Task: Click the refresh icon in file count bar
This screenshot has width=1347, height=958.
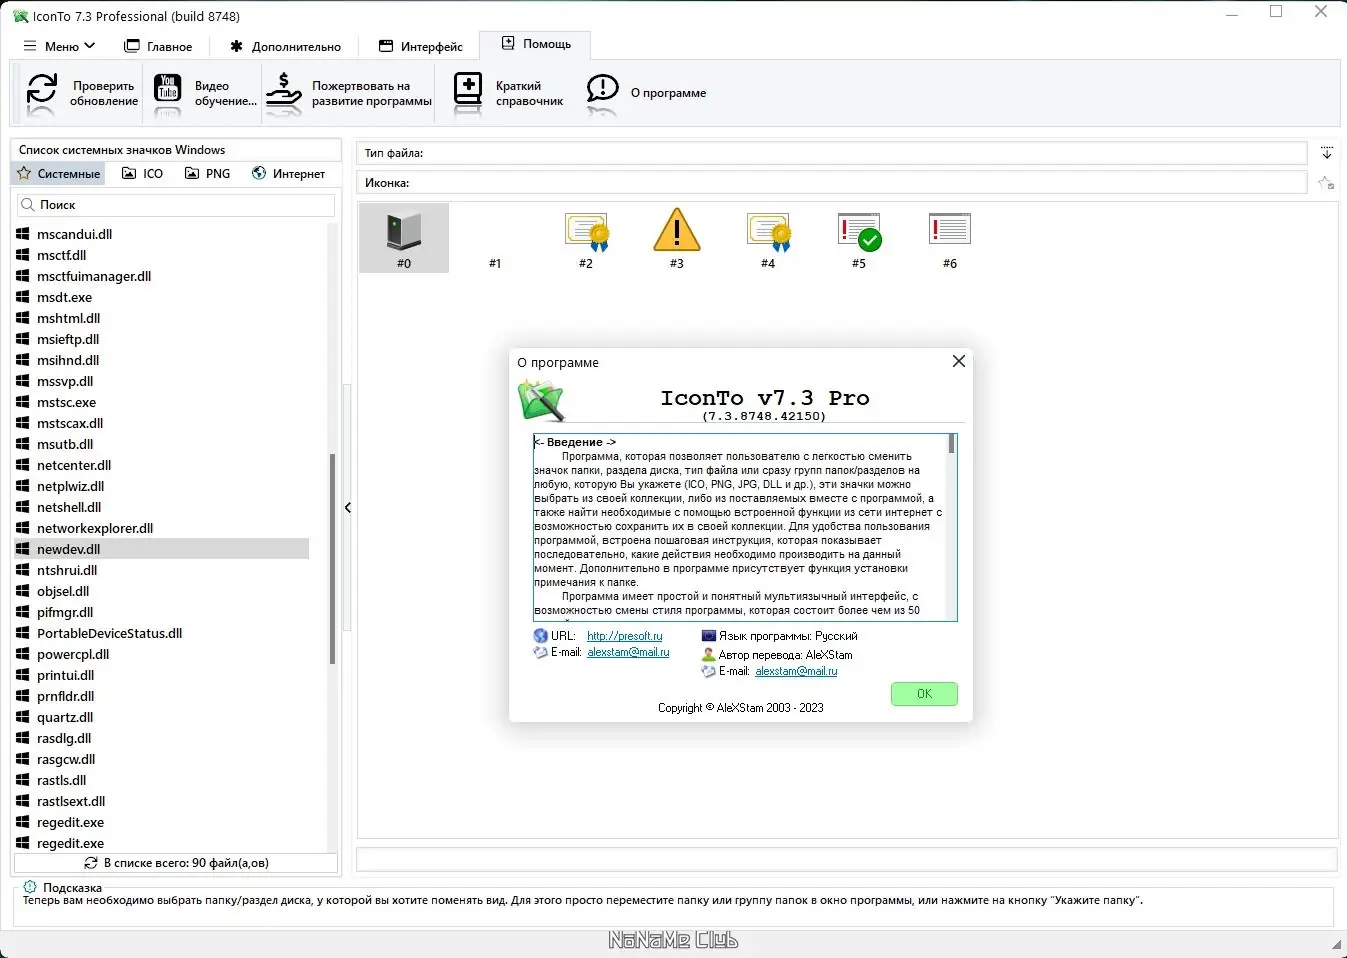Action: pyautogui.click(x=91, y=863)
